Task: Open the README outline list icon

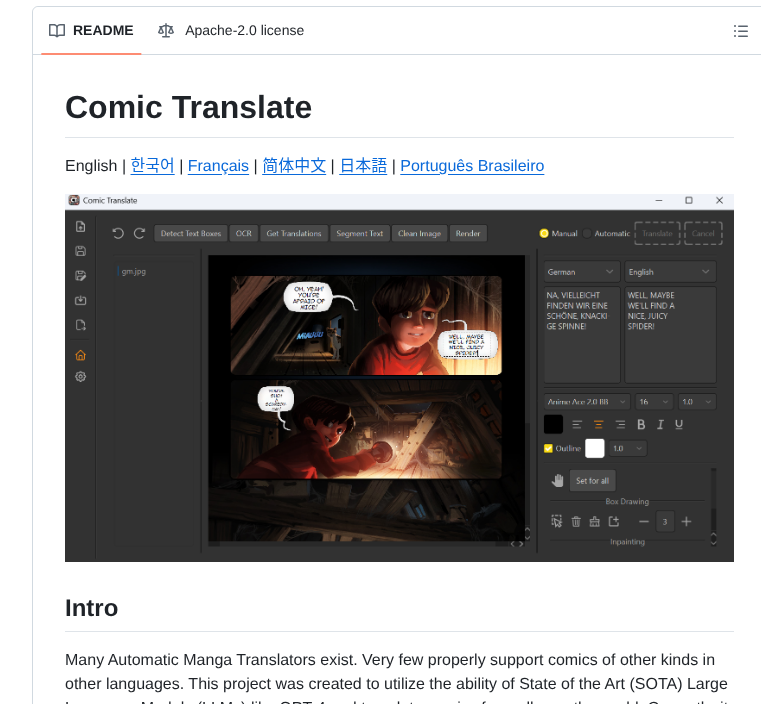Action: (x=740, y=31)
